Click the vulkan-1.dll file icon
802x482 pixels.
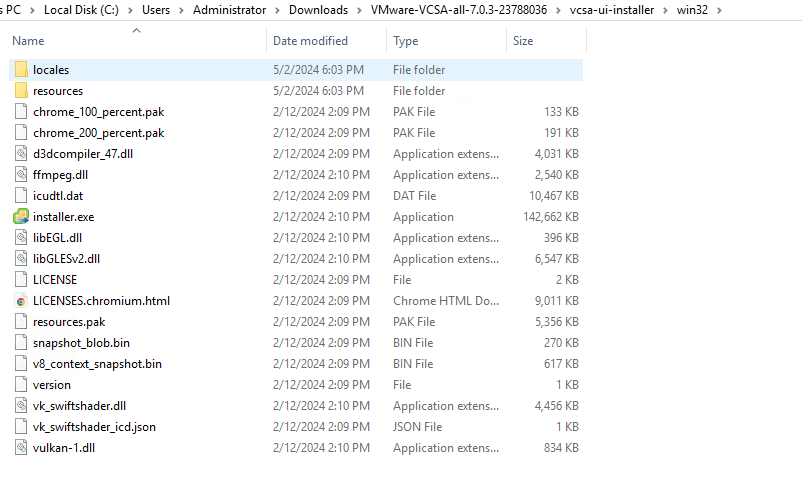click(21, 448)
